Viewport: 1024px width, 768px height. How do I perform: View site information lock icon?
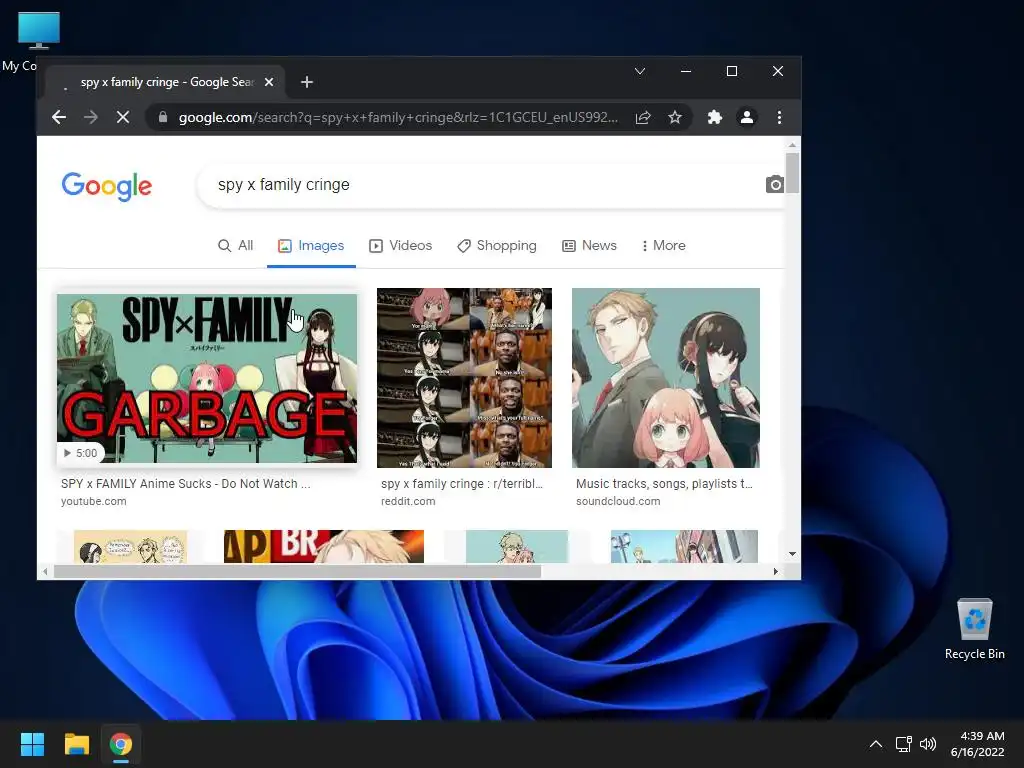163,118
